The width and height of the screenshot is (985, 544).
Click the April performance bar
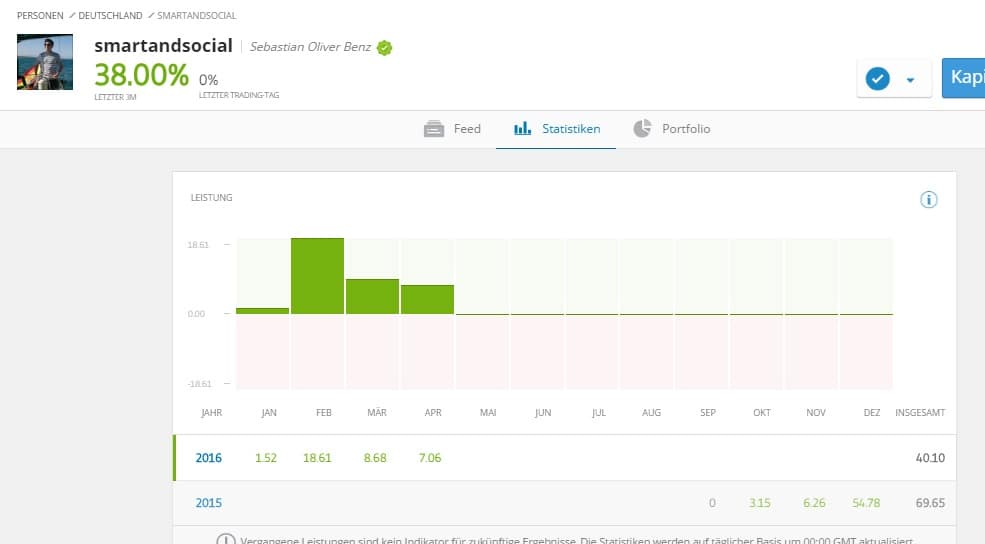click(427, 300)
